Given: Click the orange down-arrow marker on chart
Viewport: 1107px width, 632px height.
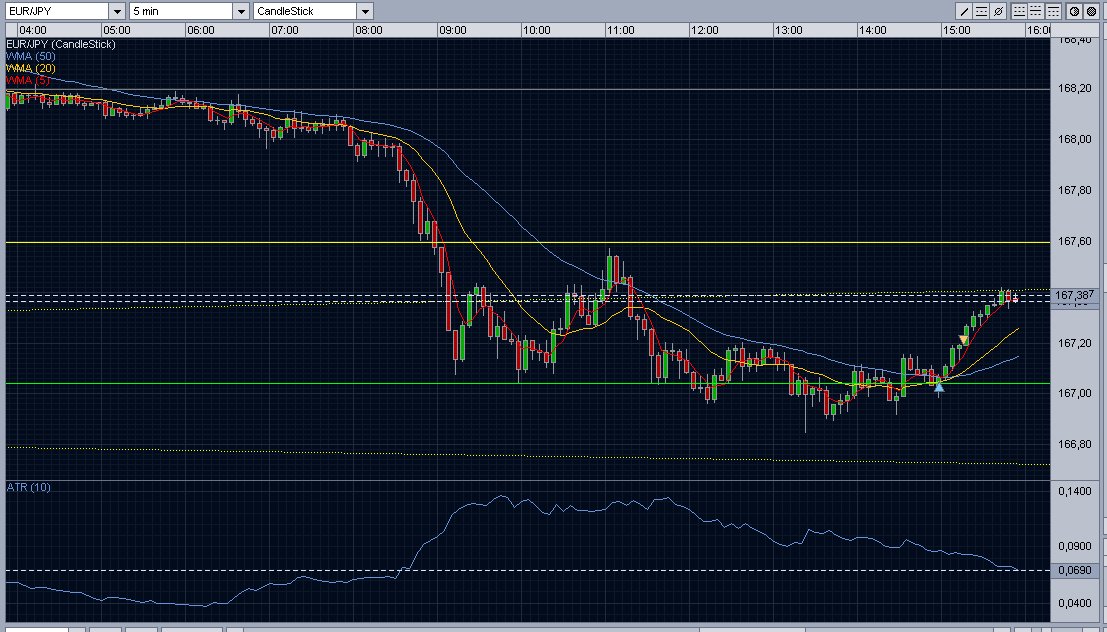Looking at the screenshot, I should (x=963, y=340).
